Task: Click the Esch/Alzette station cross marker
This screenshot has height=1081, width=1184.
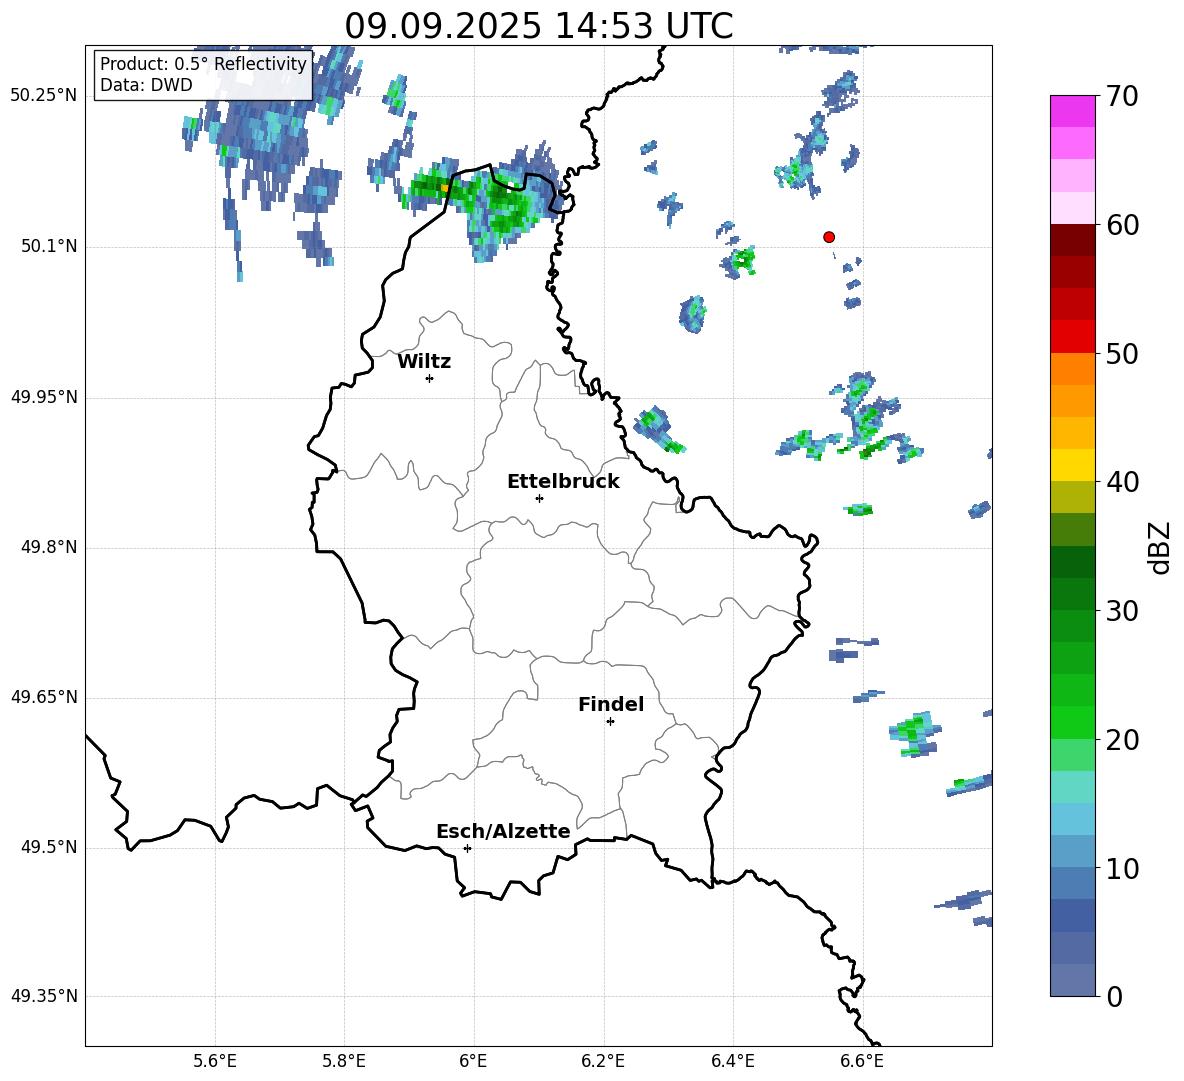Action: pos(467,848)
